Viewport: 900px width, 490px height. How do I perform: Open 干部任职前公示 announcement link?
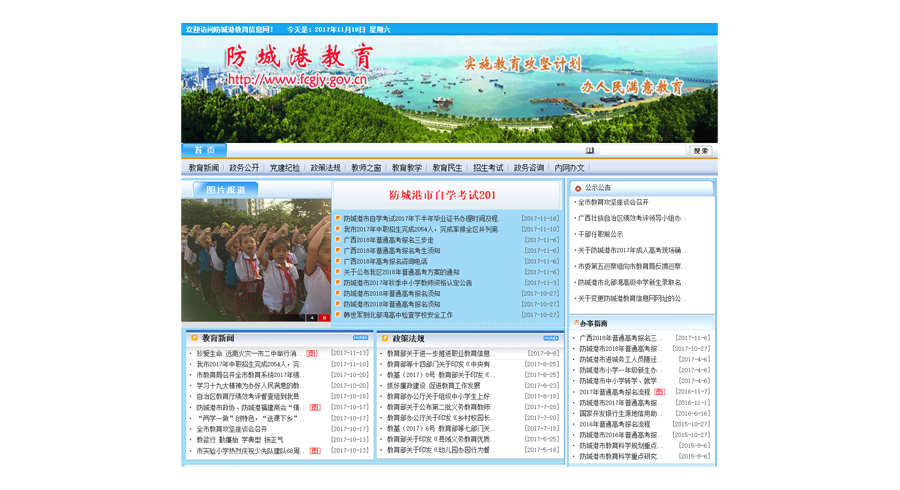[600, 234]
